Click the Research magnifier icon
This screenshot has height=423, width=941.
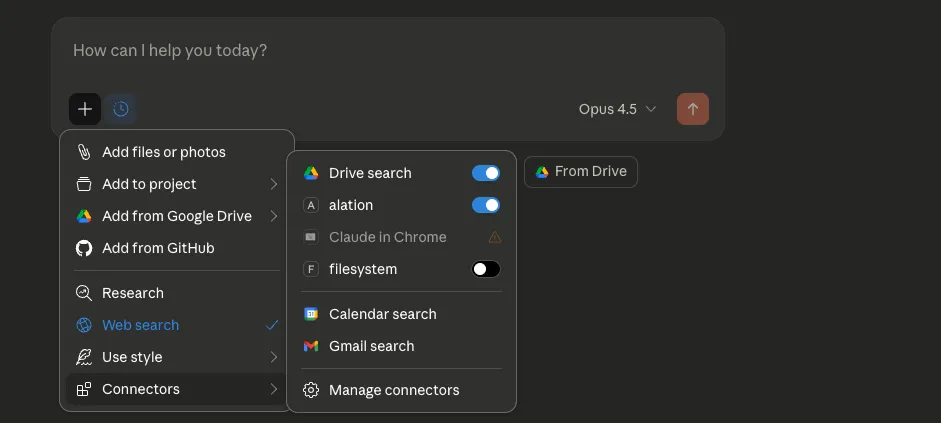(x=84, y=293)
